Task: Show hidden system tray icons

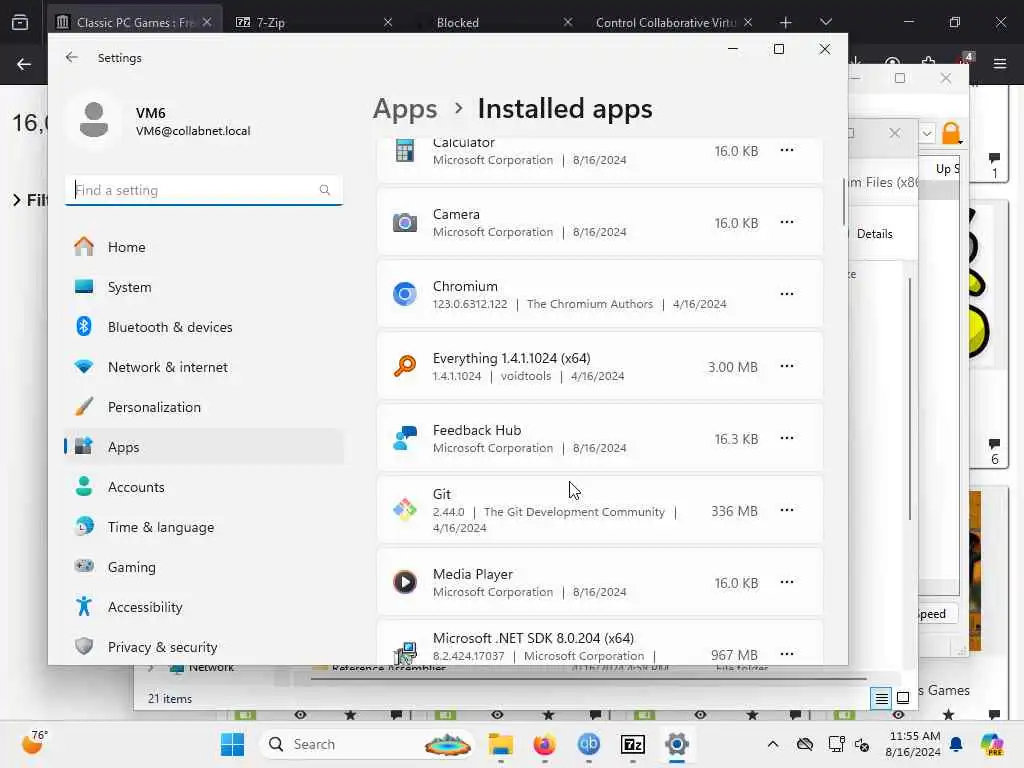Action: tap(773, 744)
